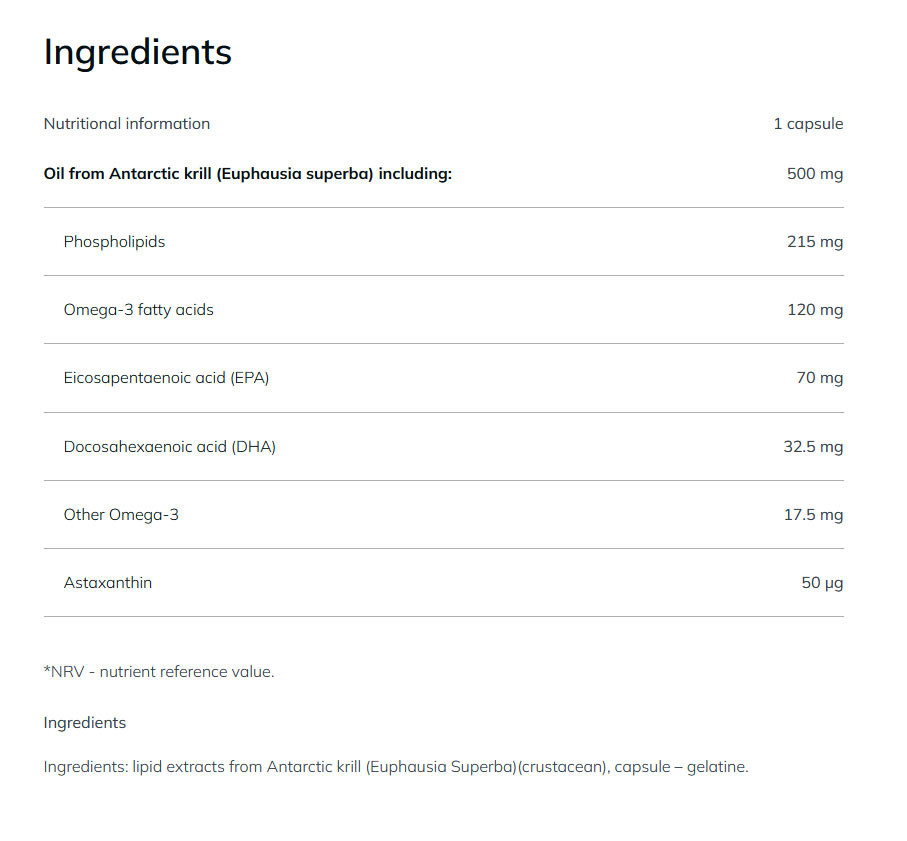This screenshot has width=907, height=841.
Task: Click the 215 mg phospholipids amount
Action: tap(815, 242)
